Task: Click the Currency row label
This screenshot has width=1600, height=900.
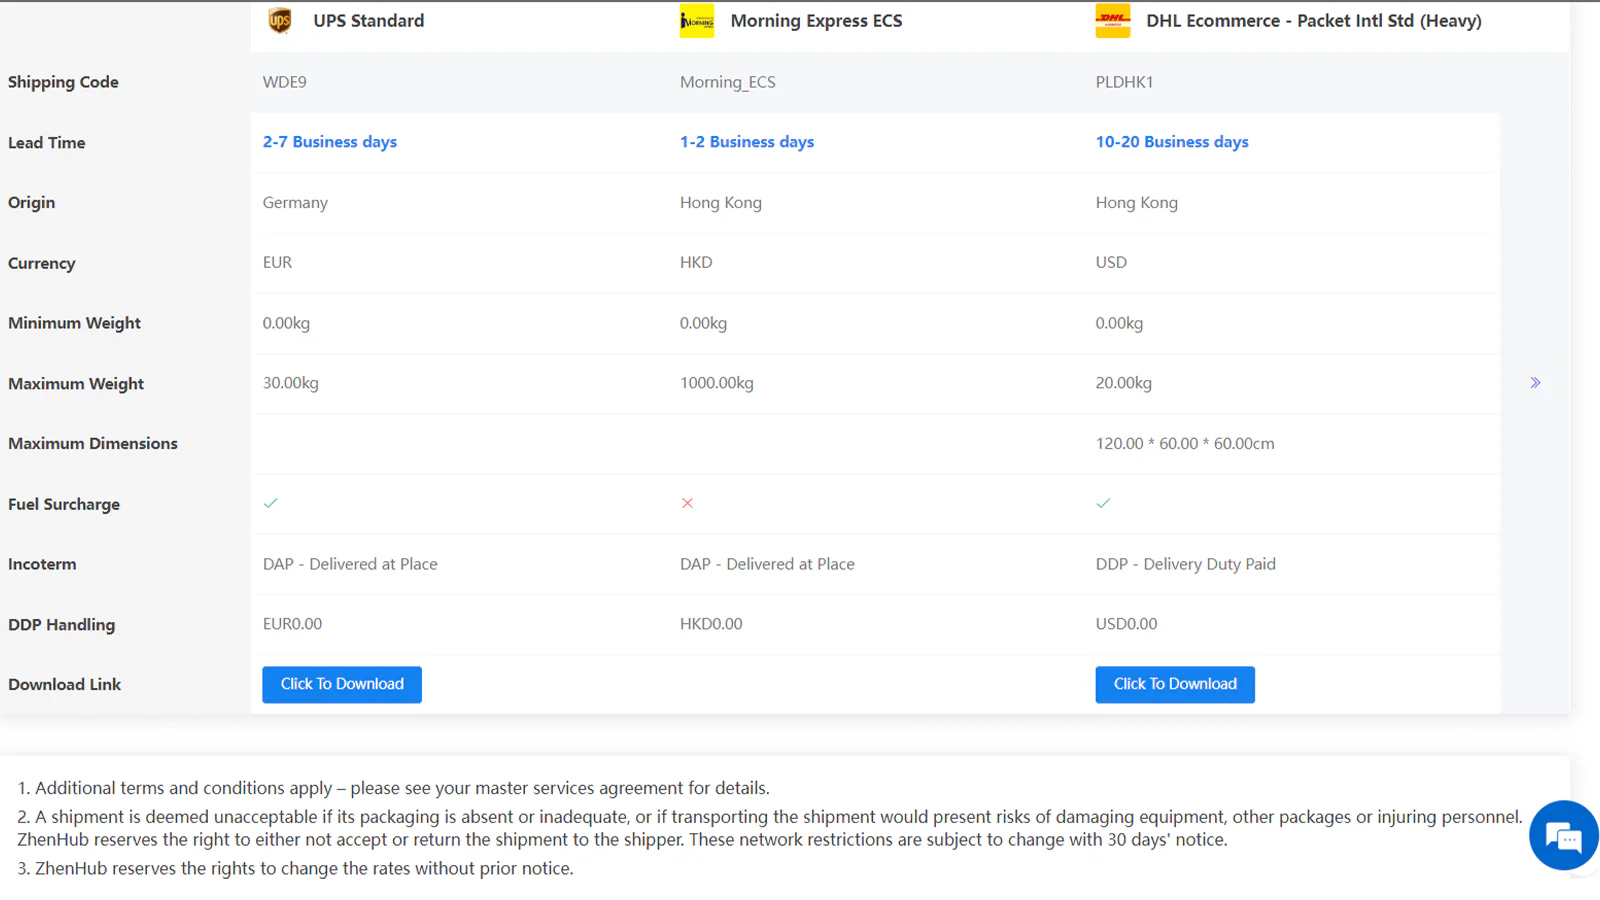Action: [x=42, y=263]
